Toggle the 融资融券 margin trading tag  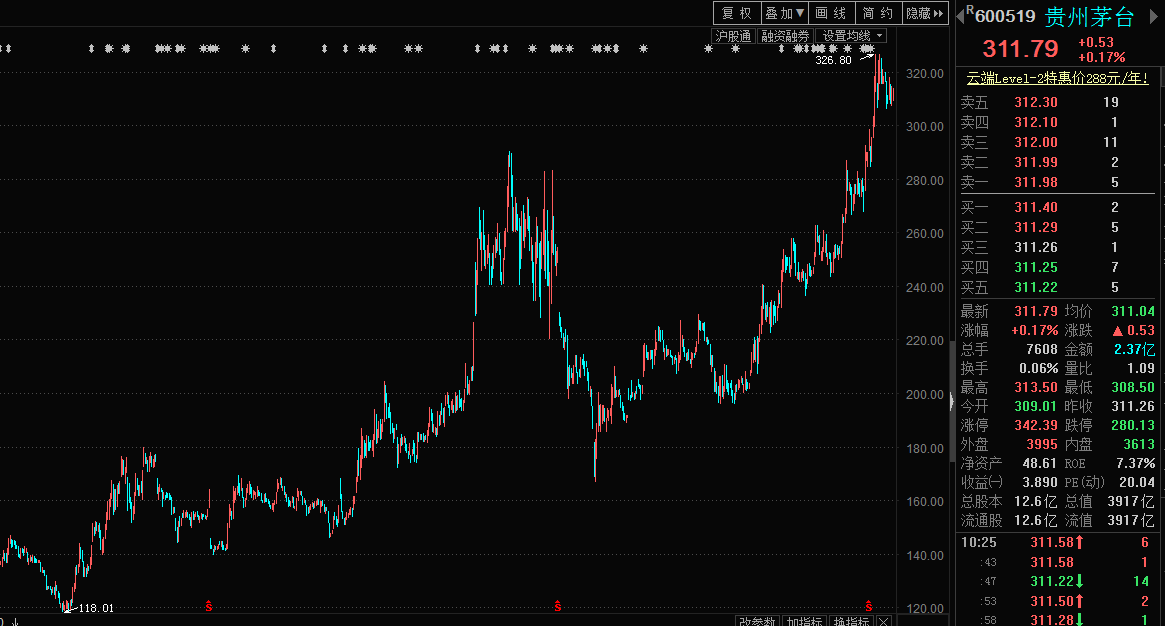pos(785,36)
